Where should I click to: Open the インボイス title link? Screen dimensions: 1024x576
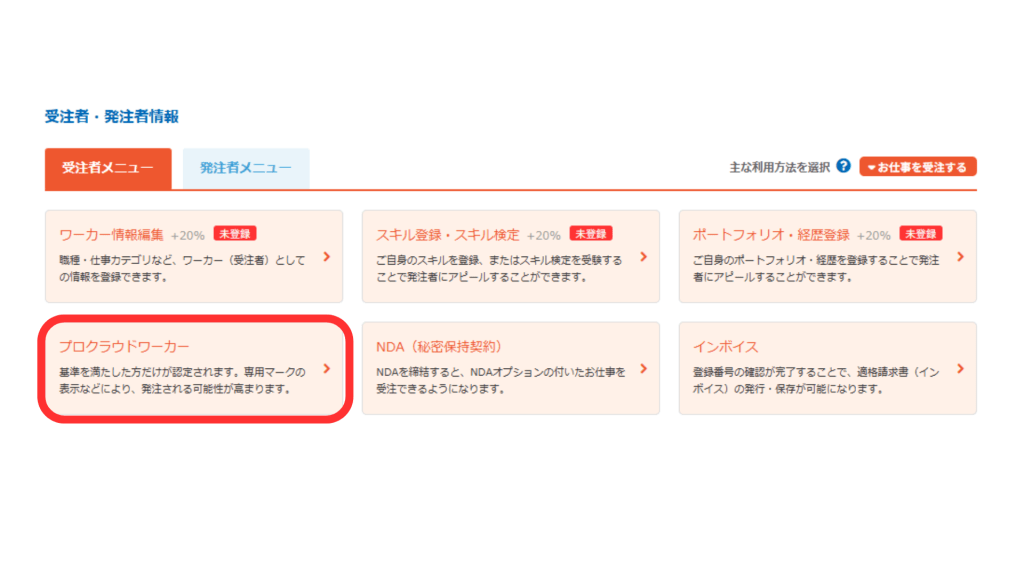click(726, 347)
